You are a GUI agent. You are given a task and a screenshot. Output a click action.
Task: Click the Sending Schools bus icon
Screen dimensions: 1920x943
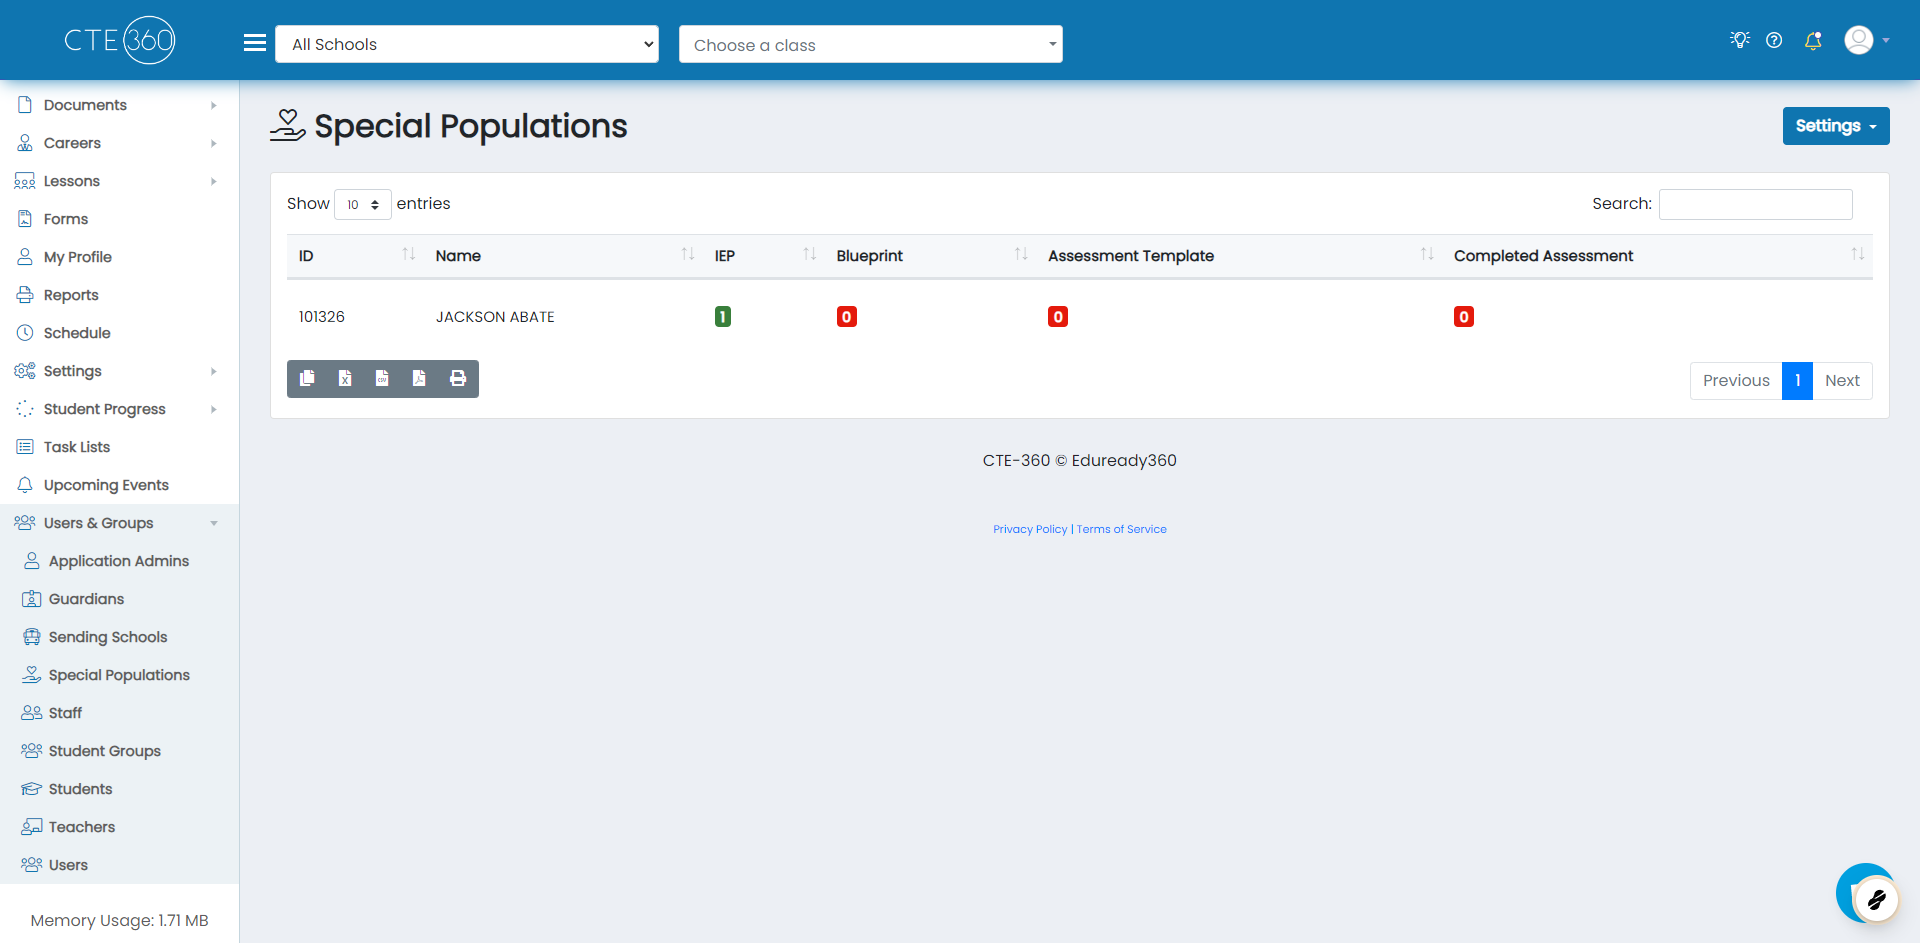click(x=32, y=637)
